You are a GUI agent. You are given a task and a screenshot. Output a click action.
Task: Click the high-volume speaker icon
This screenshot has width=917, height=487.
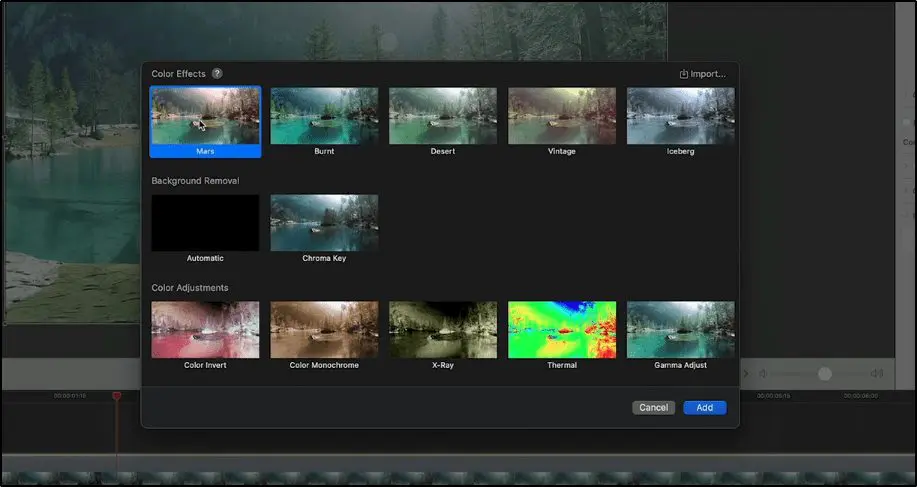(876, 374)
